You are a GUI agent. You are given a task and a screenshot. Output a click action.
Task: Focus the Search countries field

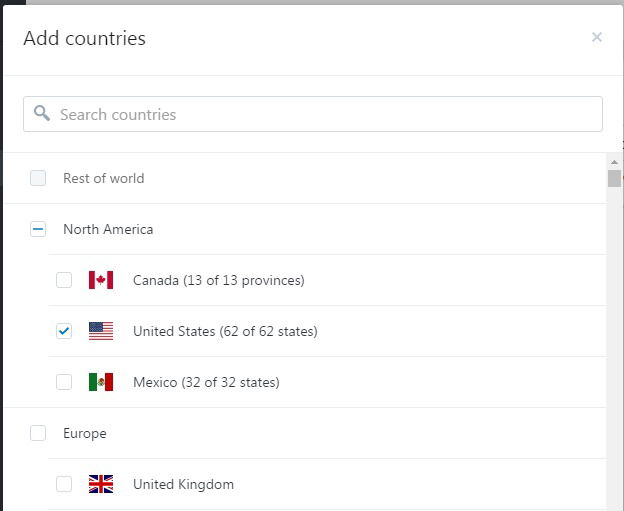pyautogui.click(x=313, y=114)
